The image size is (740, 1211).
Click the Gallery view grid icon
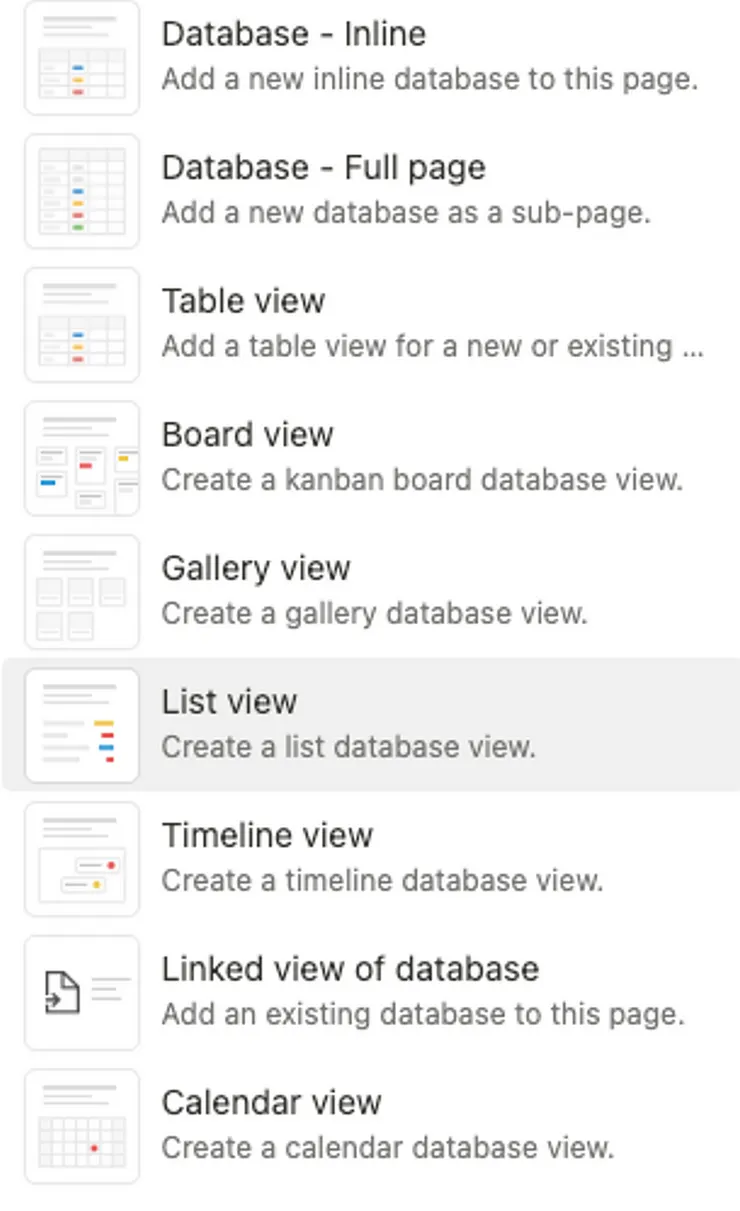click(82, 592)
